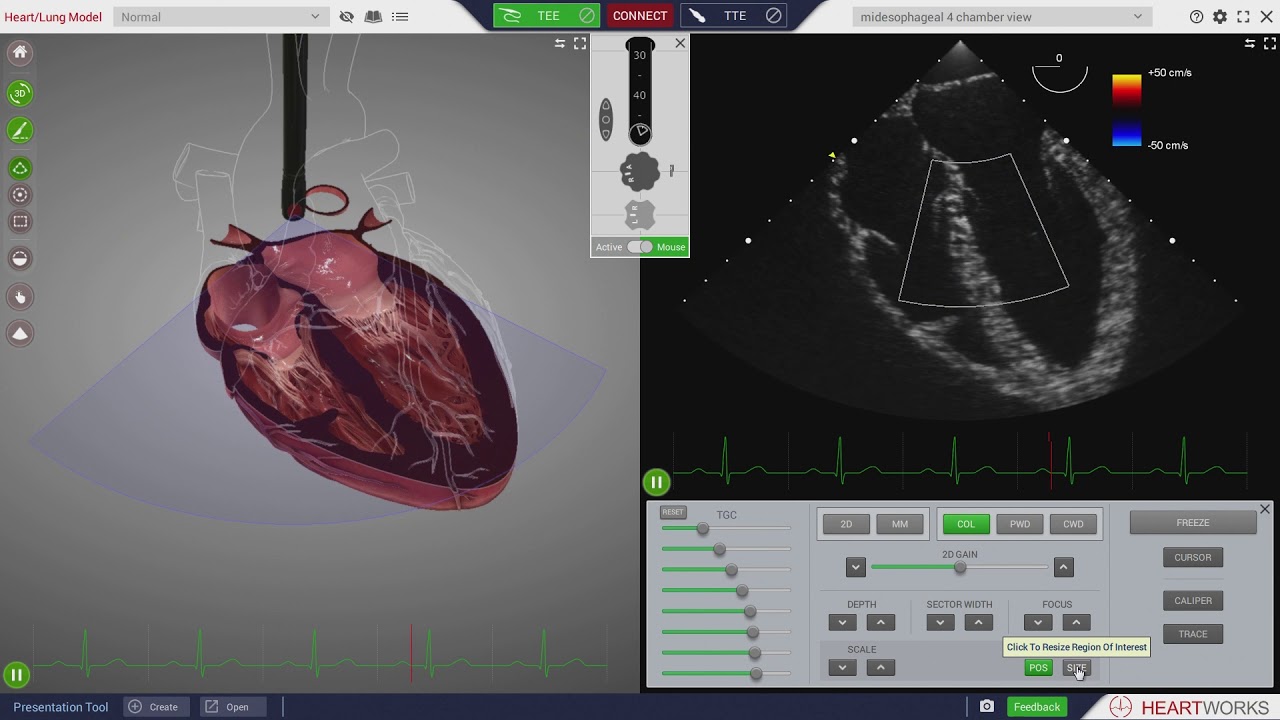Enable POS region of interest mode
Viewport: 1280px width, 720px height.
click(x=1039, y=668)
